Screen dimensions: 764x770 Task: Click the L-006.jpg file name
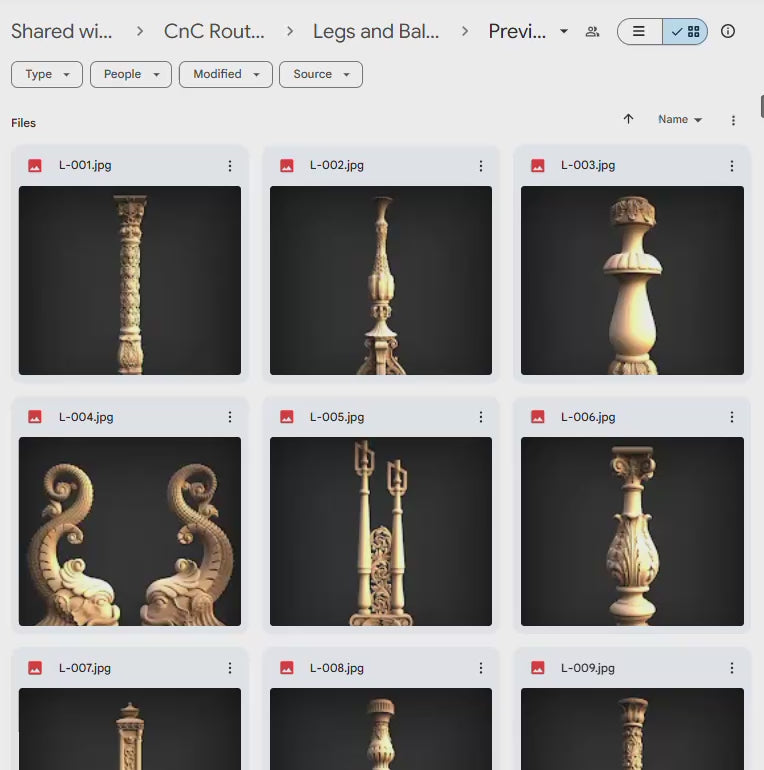(x=588, y=417)
